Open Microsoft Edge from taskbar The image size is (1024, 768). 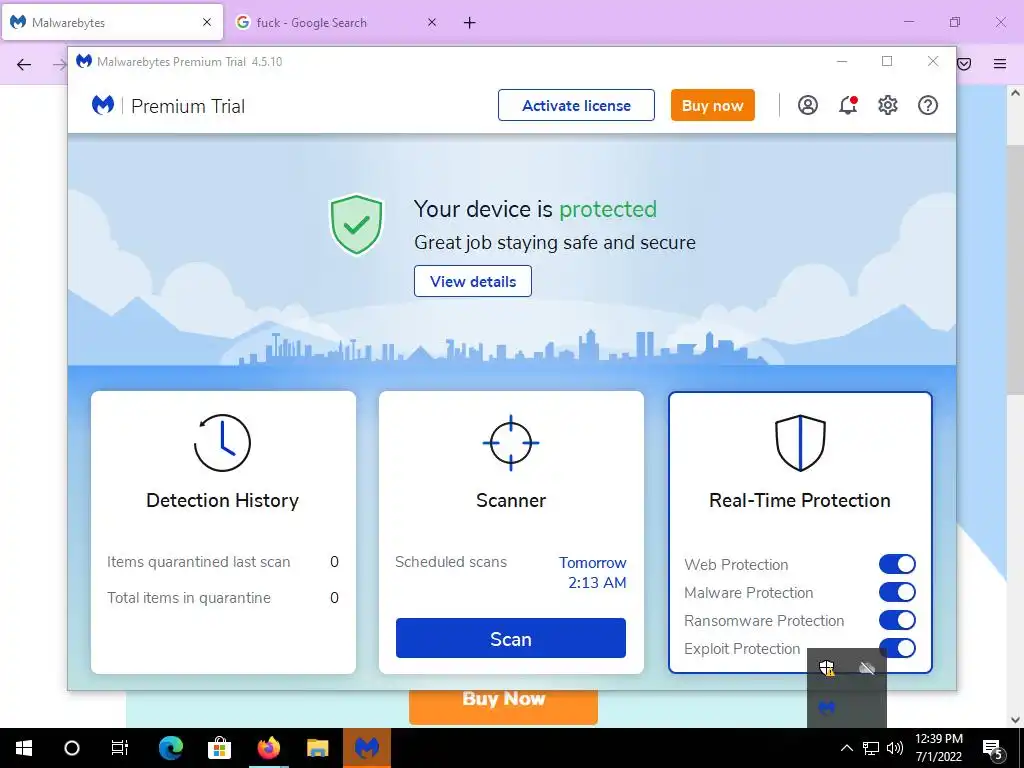click(171, 748)
